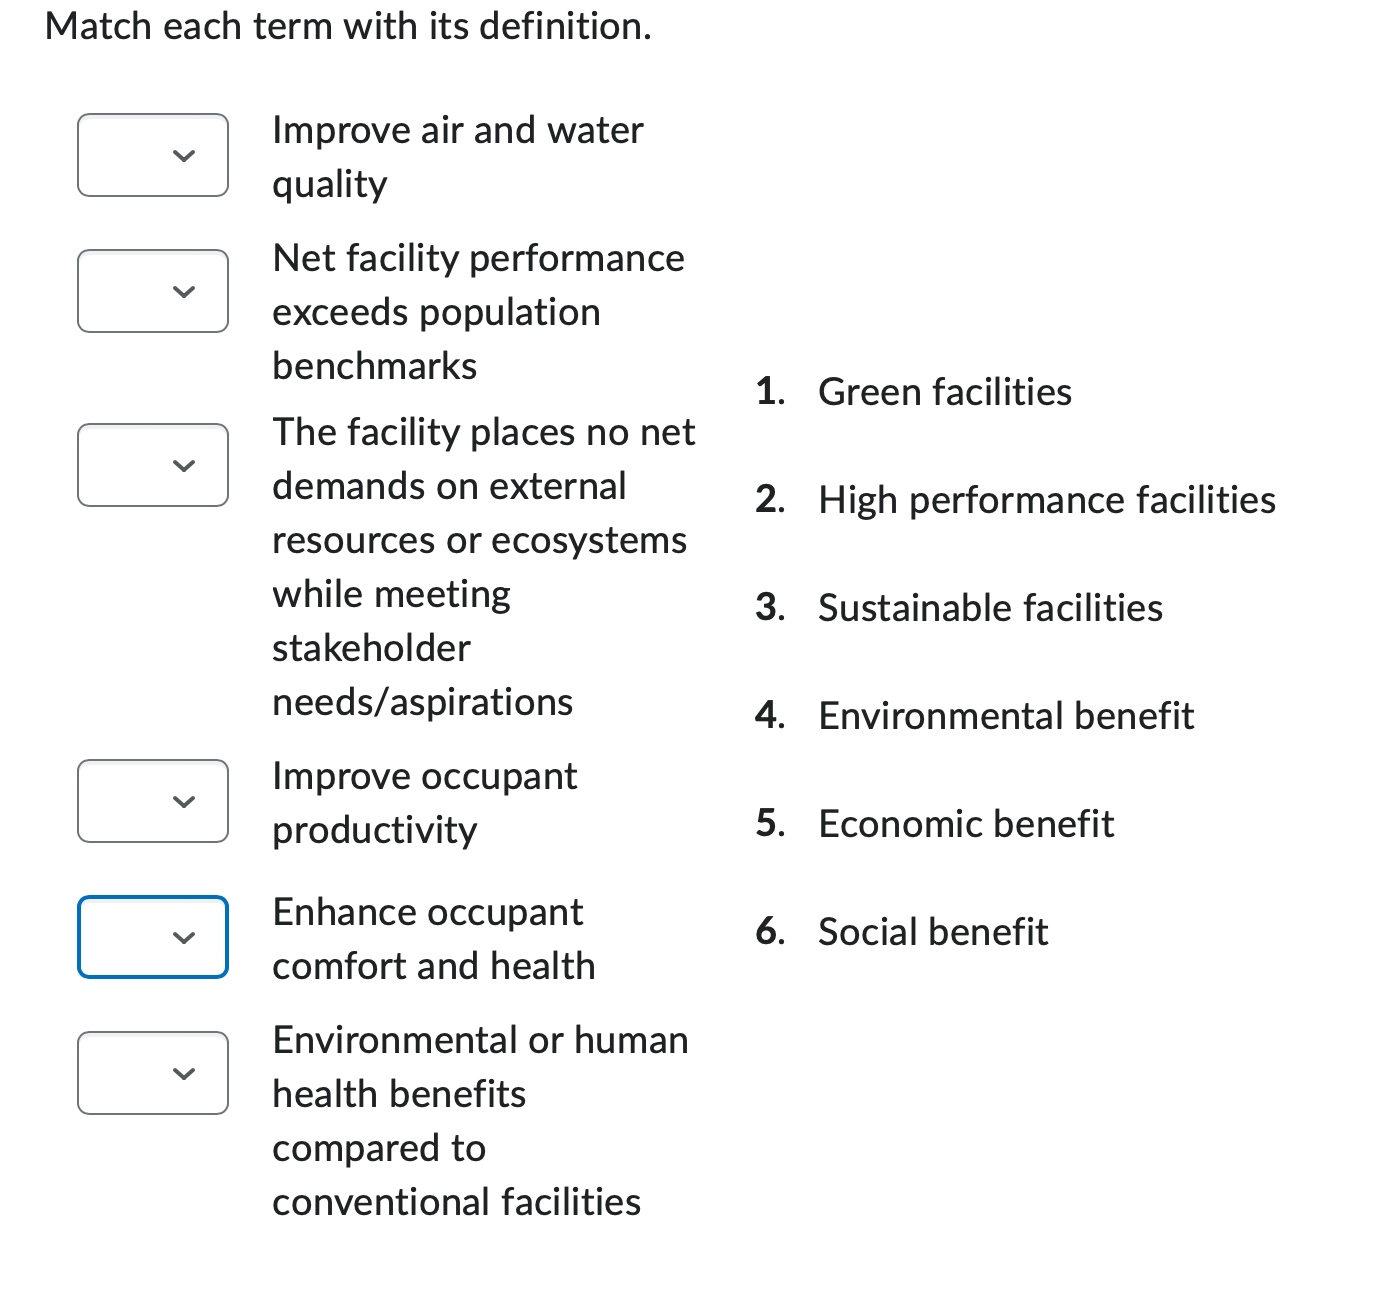Open the dropdown next to 'Improve occupant productivity'

(x=152, y=801)
